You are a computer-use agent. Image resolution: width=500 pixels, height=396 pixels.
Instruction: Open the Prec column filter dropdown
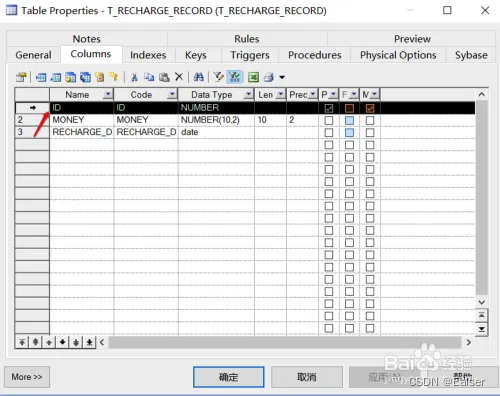[313, 94]
